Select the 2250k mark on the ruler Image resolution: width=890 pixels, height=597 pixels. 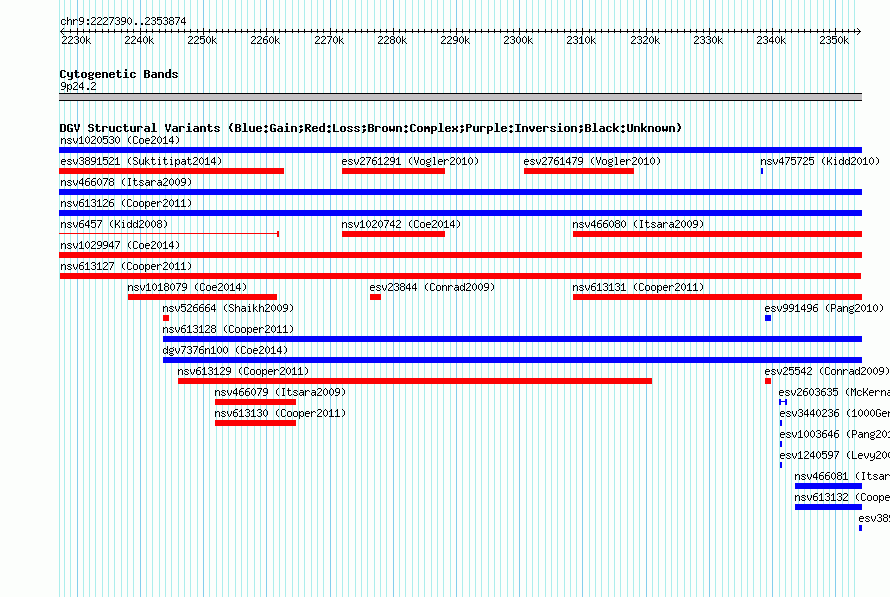pos(202,40)
